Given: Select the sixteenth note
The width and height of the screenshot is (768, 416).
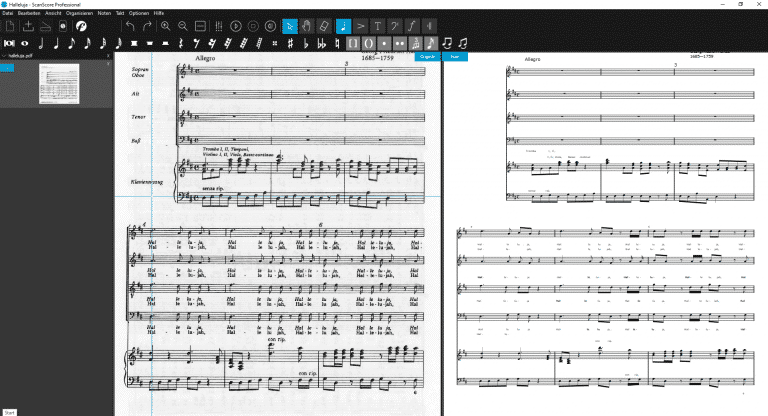Looking at the screenshot, I should pos(87,44).
